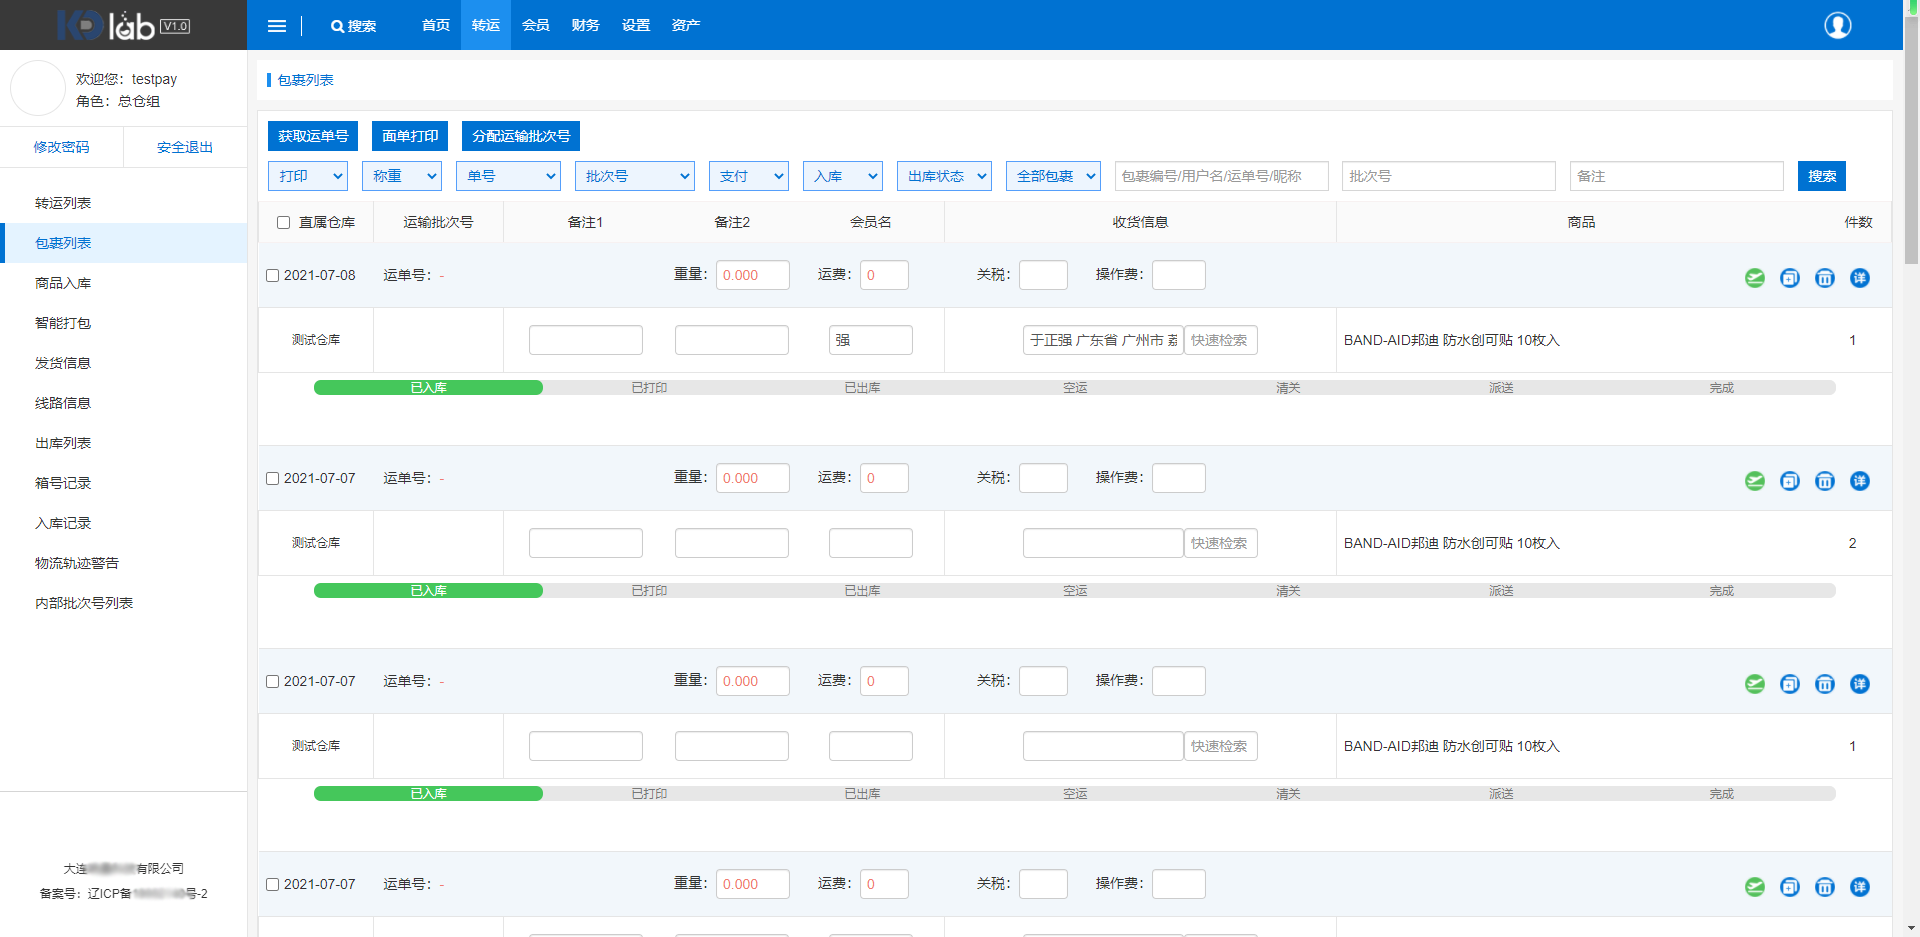Click copy-add icon on 2021-07-08 package

(x=1790, y=278)
